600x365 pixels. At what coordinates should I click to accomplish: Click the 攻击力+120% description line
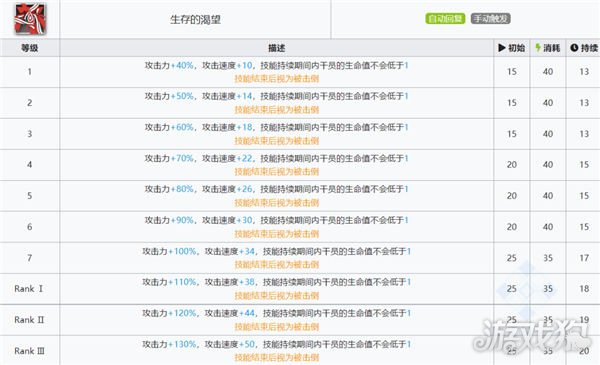276,313
